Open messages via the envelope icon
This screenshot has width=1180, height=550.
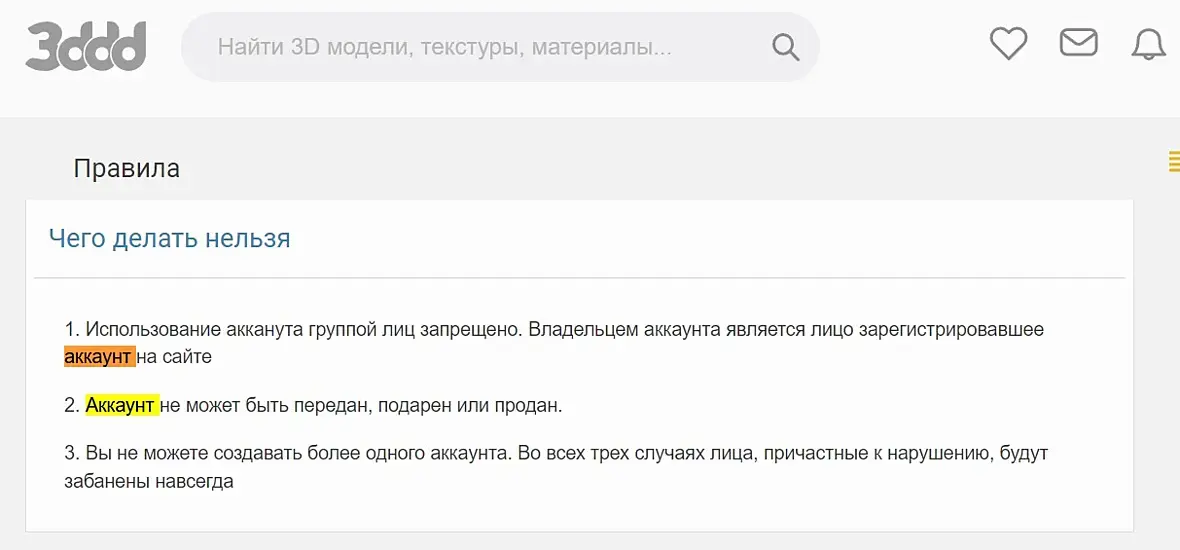[x=1078, y=43]
